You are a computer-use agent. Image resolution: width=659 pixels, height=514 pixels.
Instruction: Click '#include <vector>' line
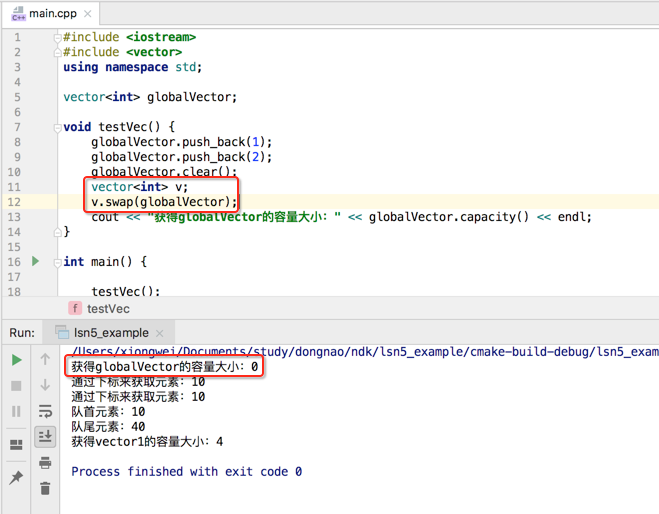click(x=122, y=52)
